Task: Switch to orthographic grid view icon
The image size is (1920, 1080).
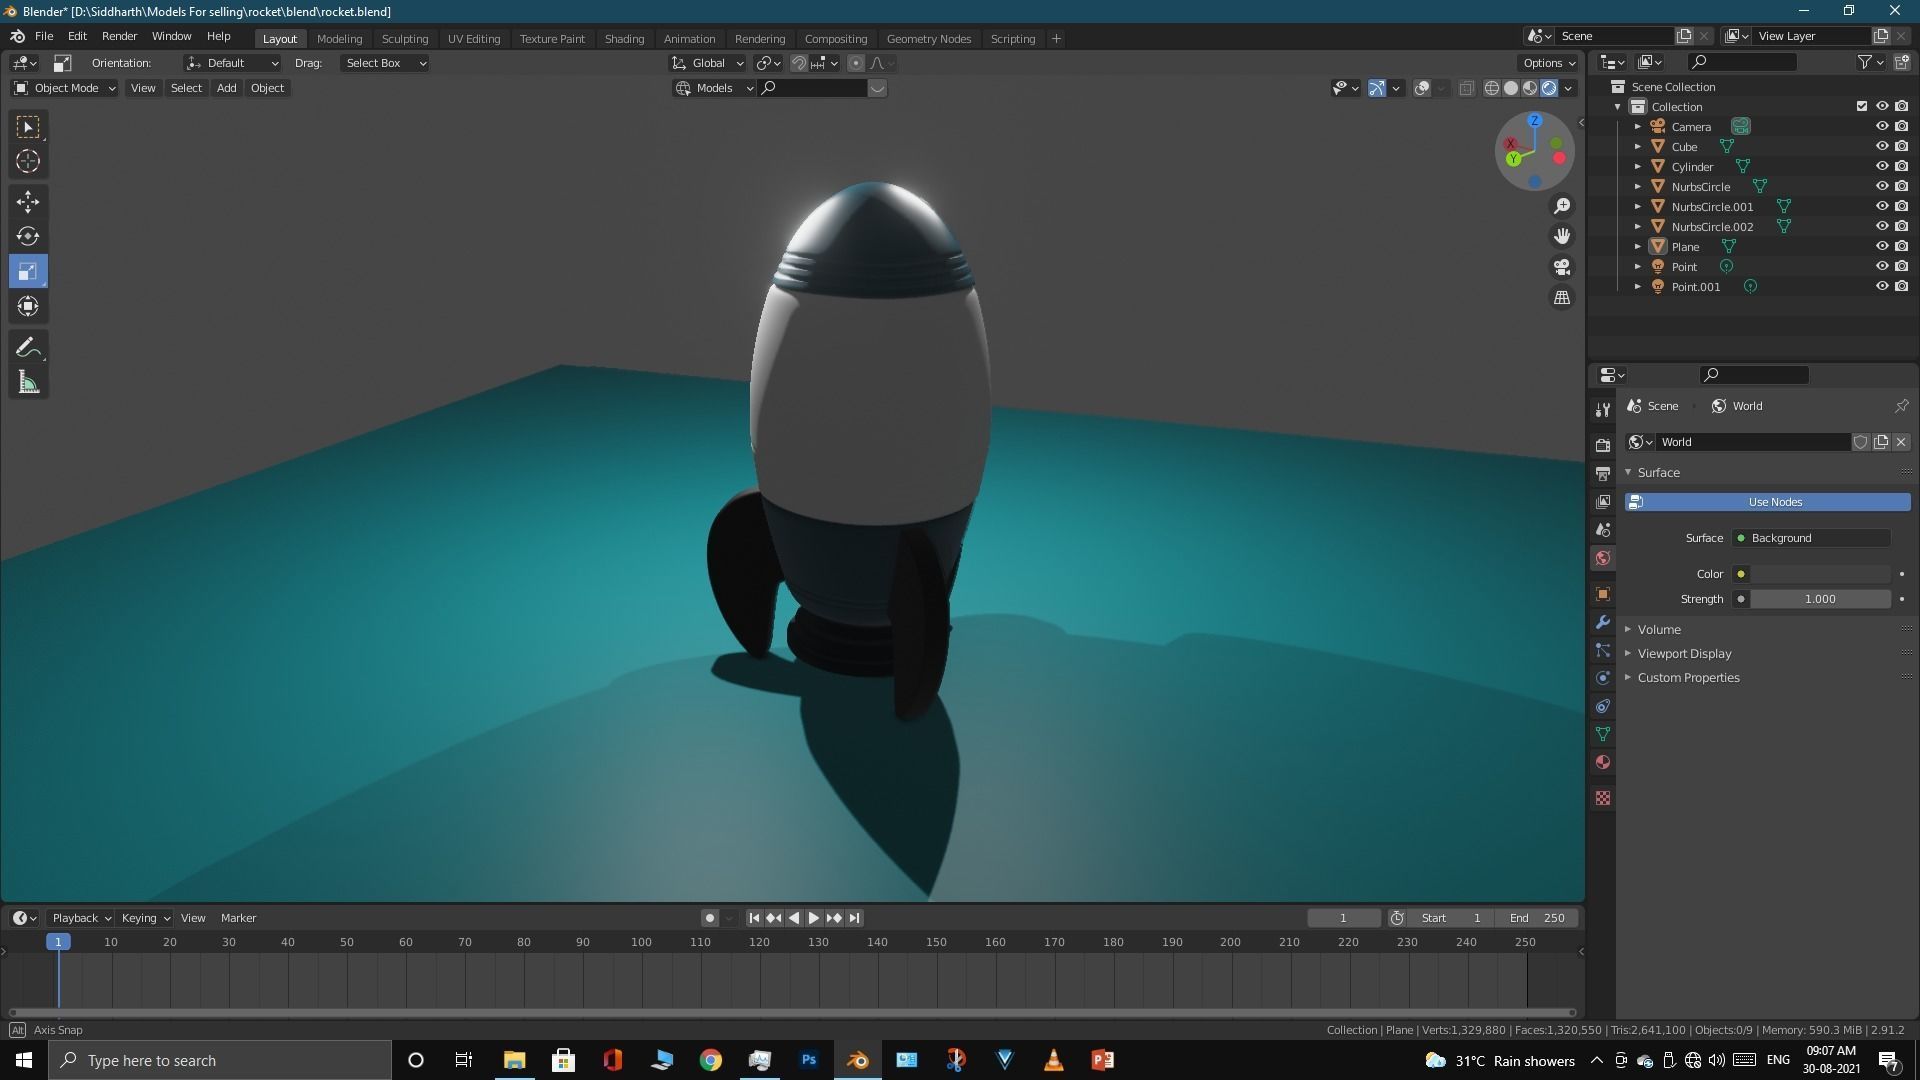Action: 1561,298
